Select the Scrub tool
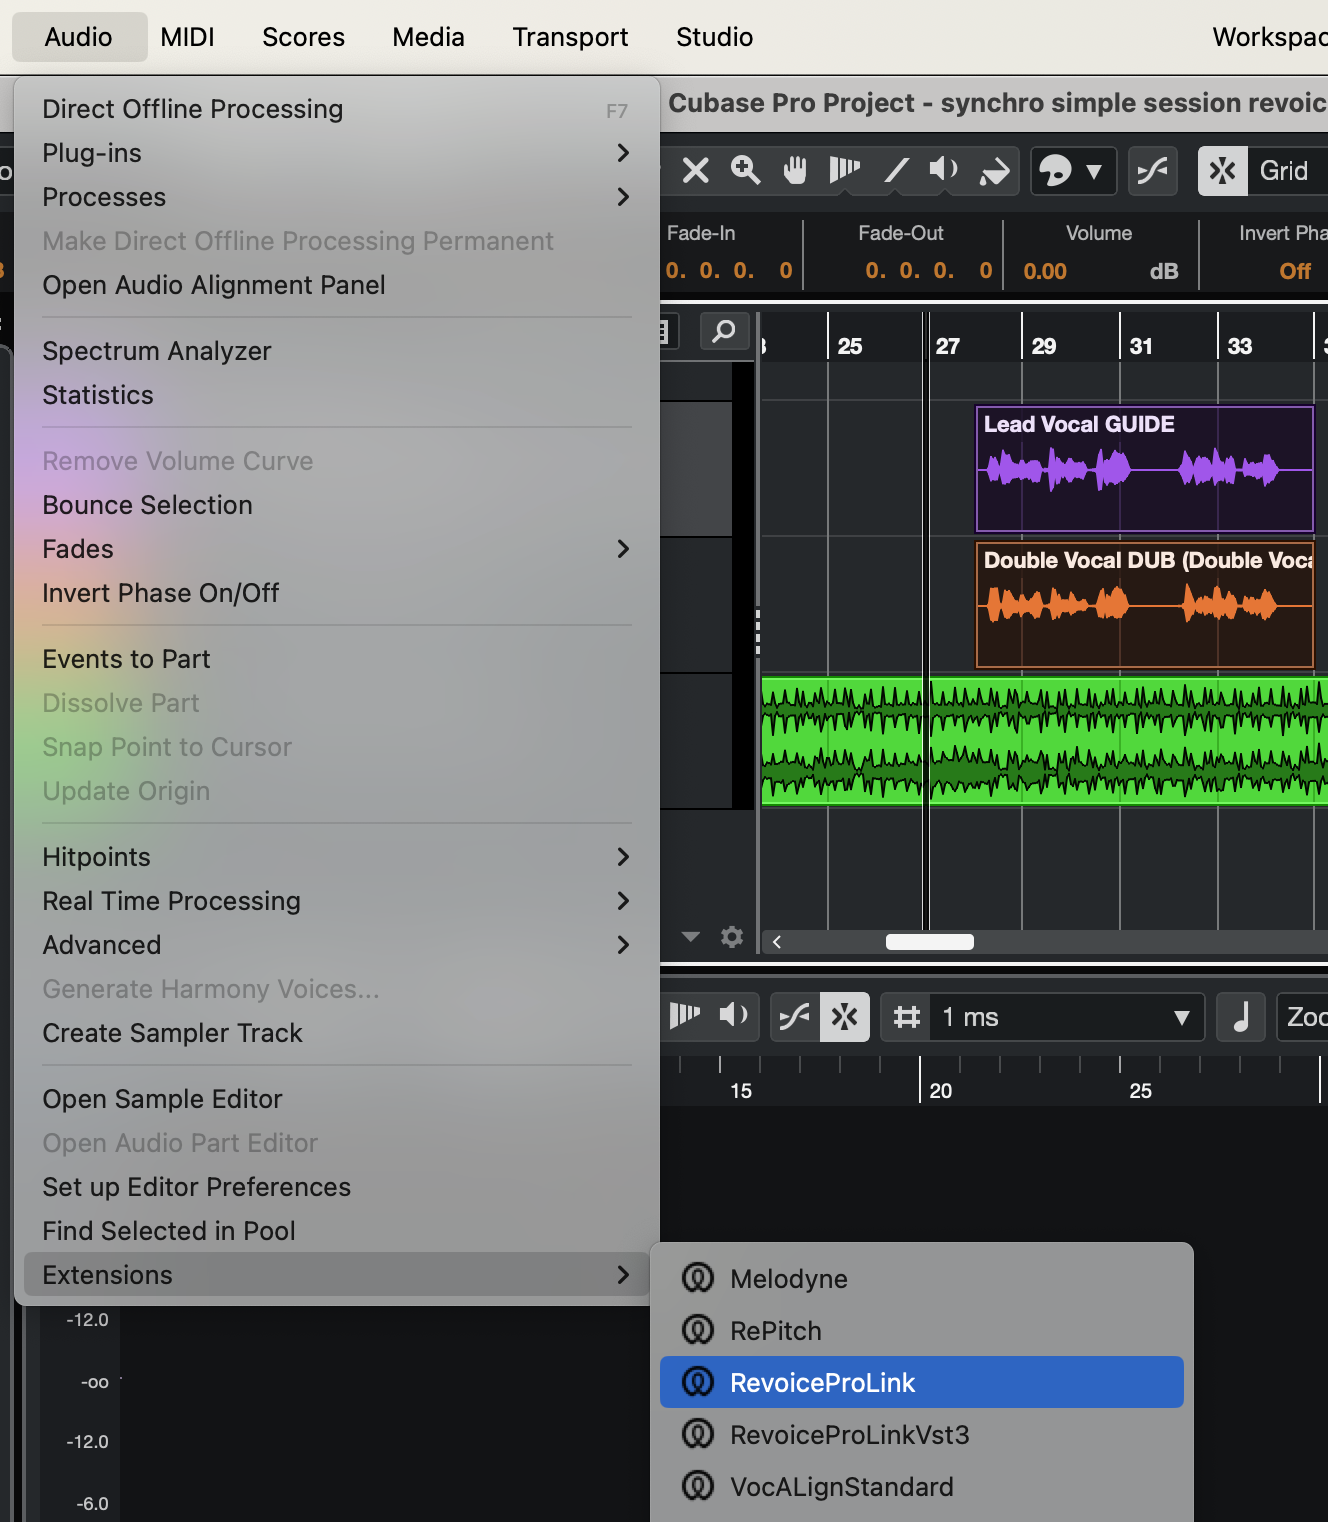Viewport: 1328px width, 1522px height. 993,171
